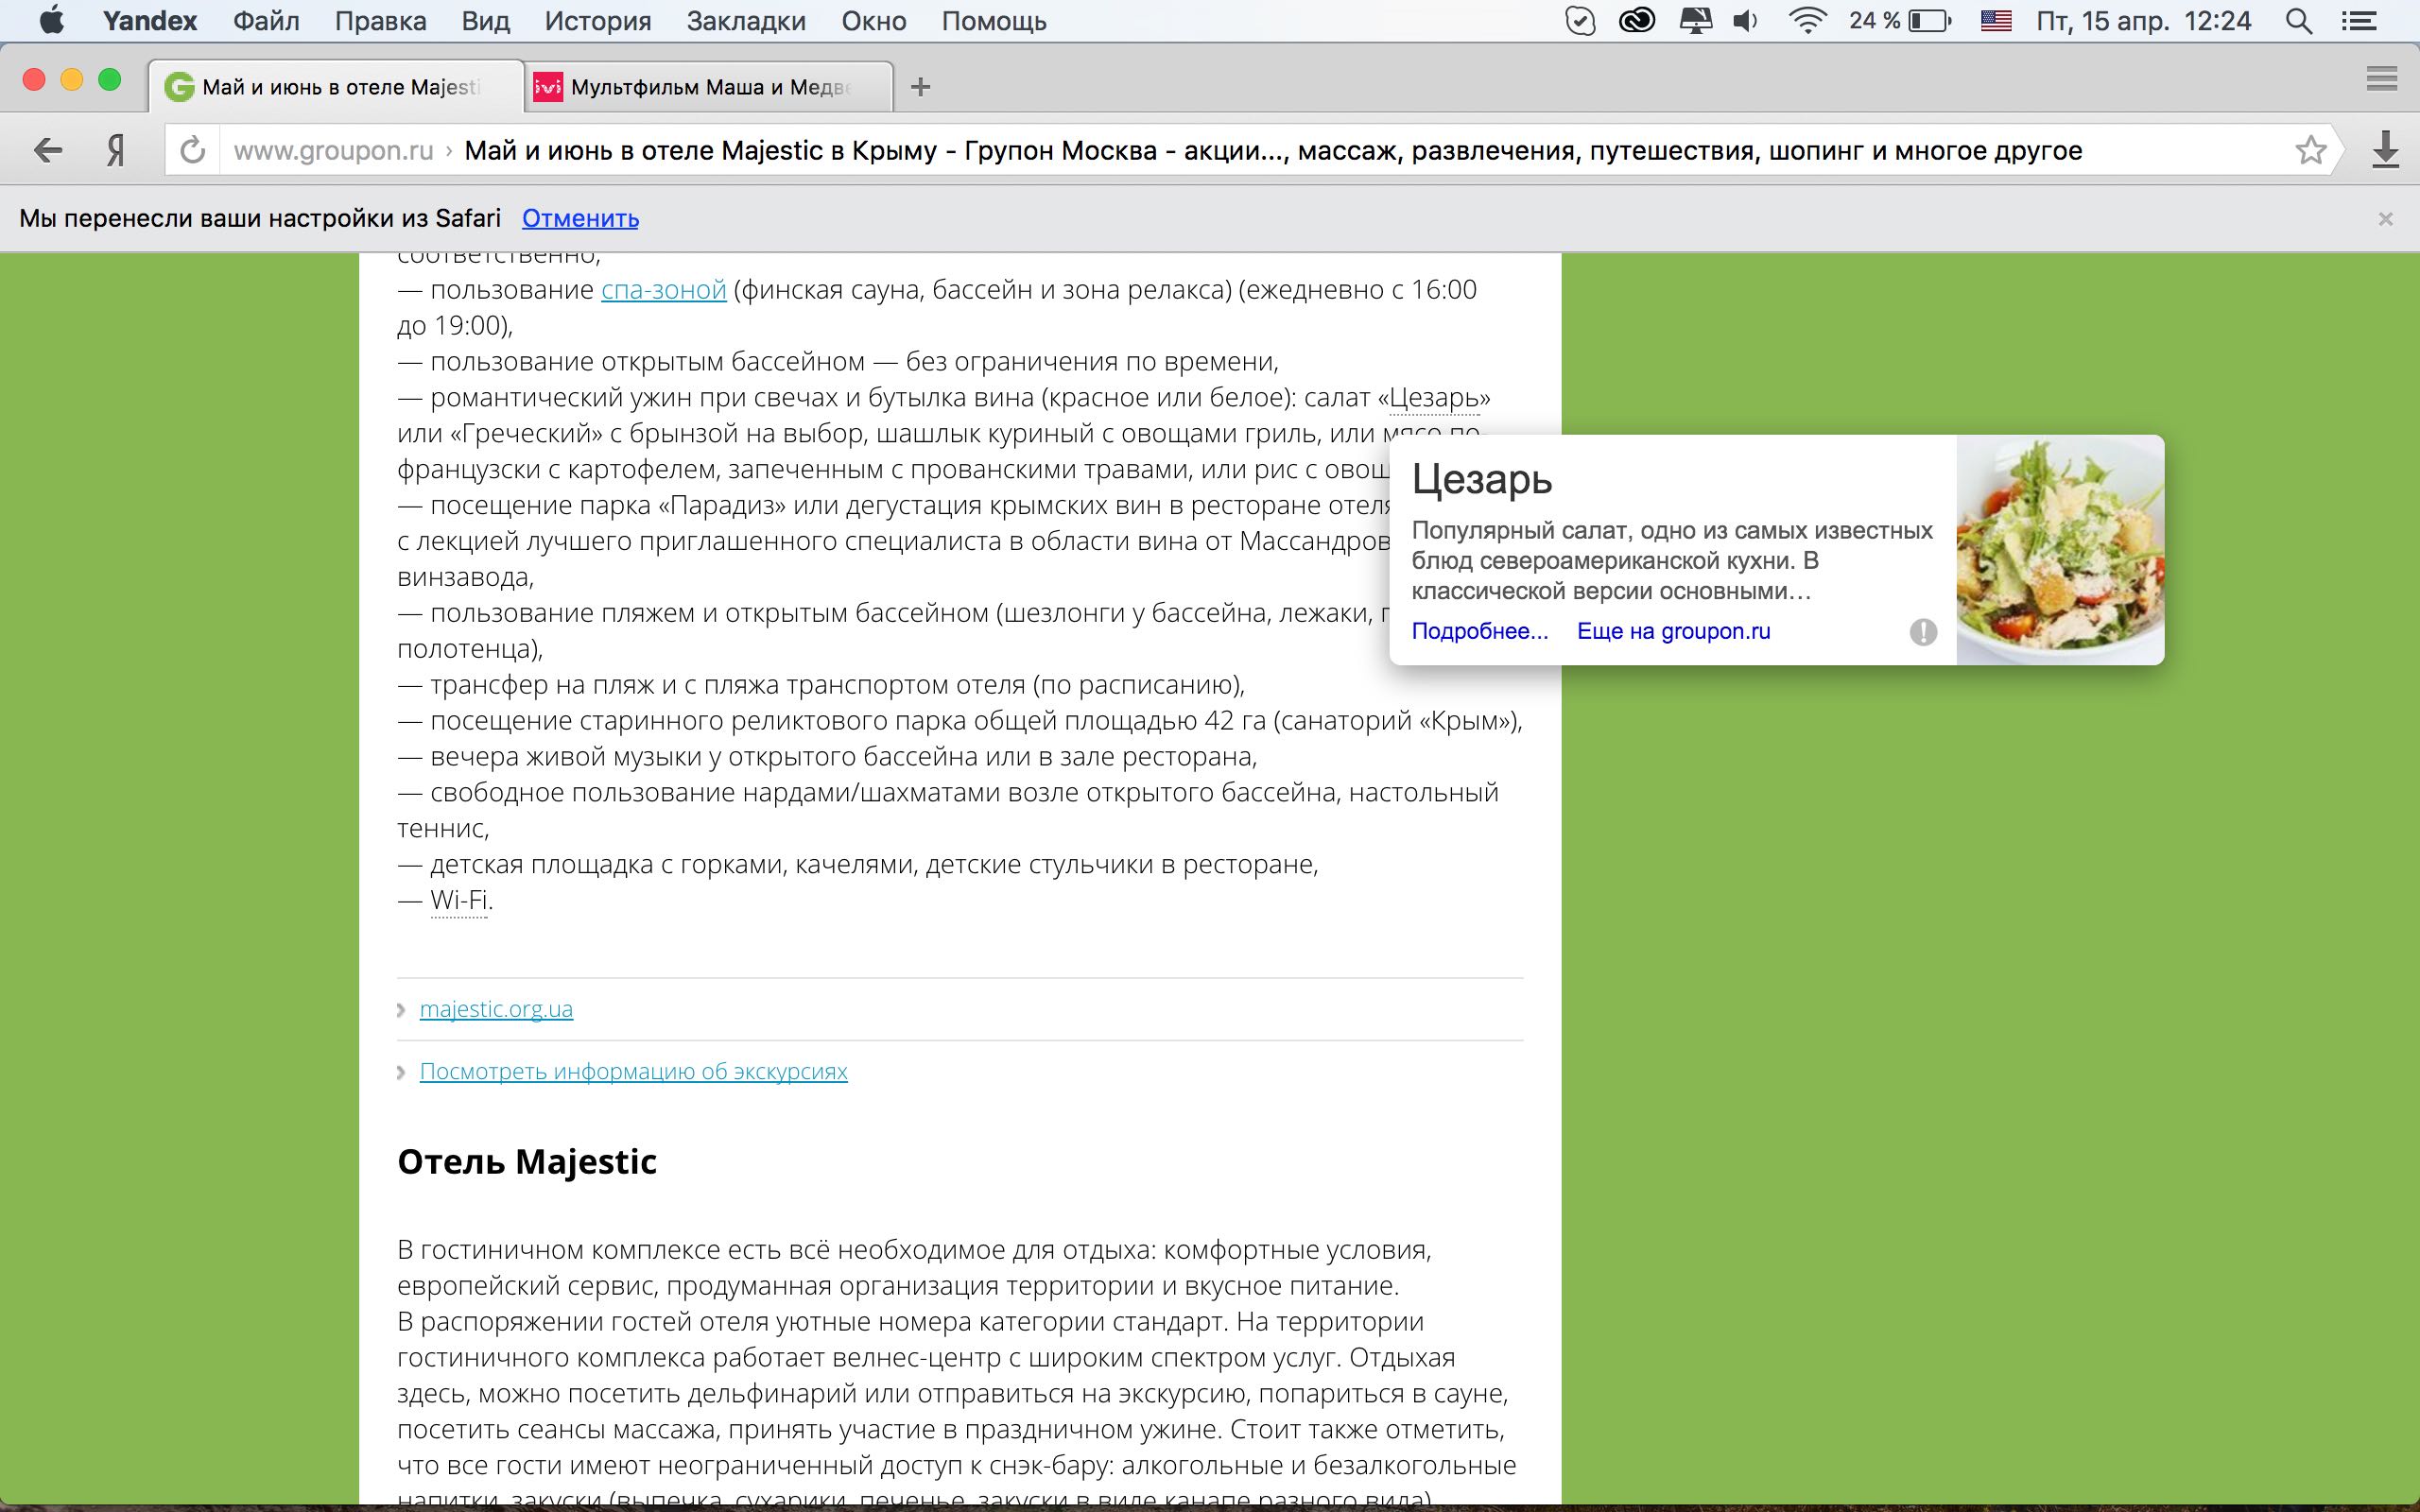The image size is (2420, 1512).
Task: Click the exclamation report icon in popup
Action: click(x=1923, y=632)
